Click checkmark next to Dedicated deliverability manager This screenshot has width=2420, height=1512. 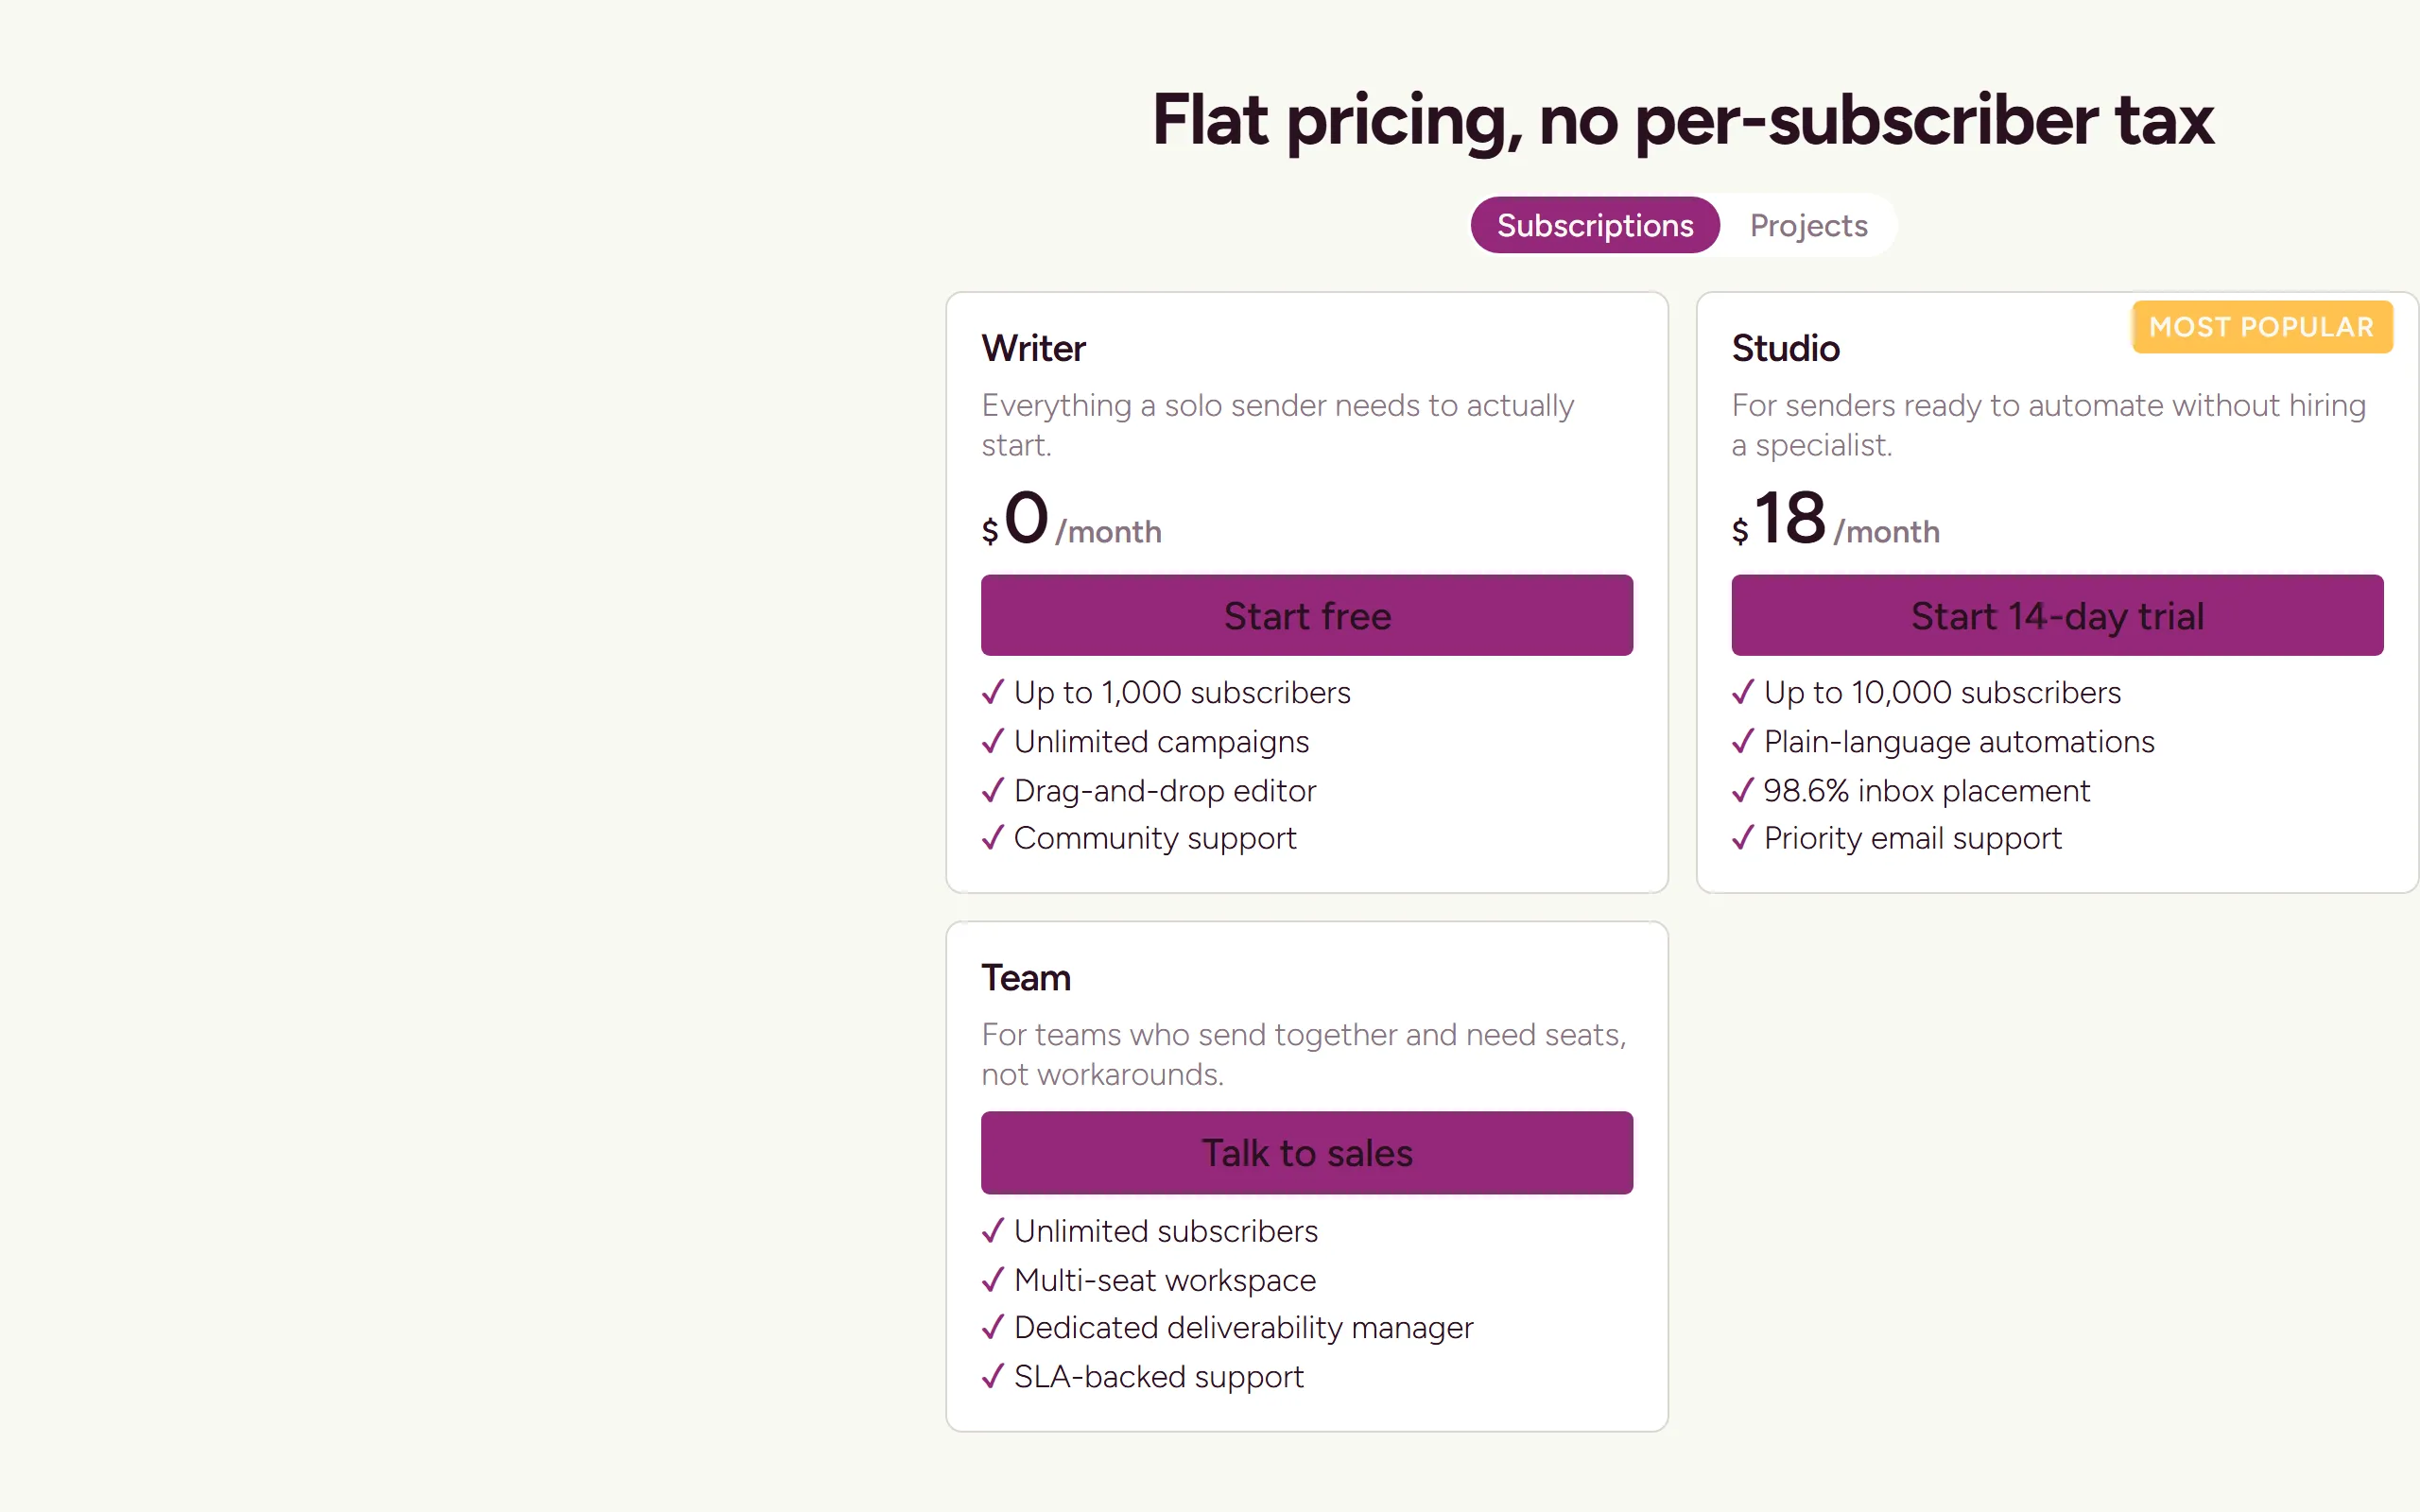click(993, 1327)
